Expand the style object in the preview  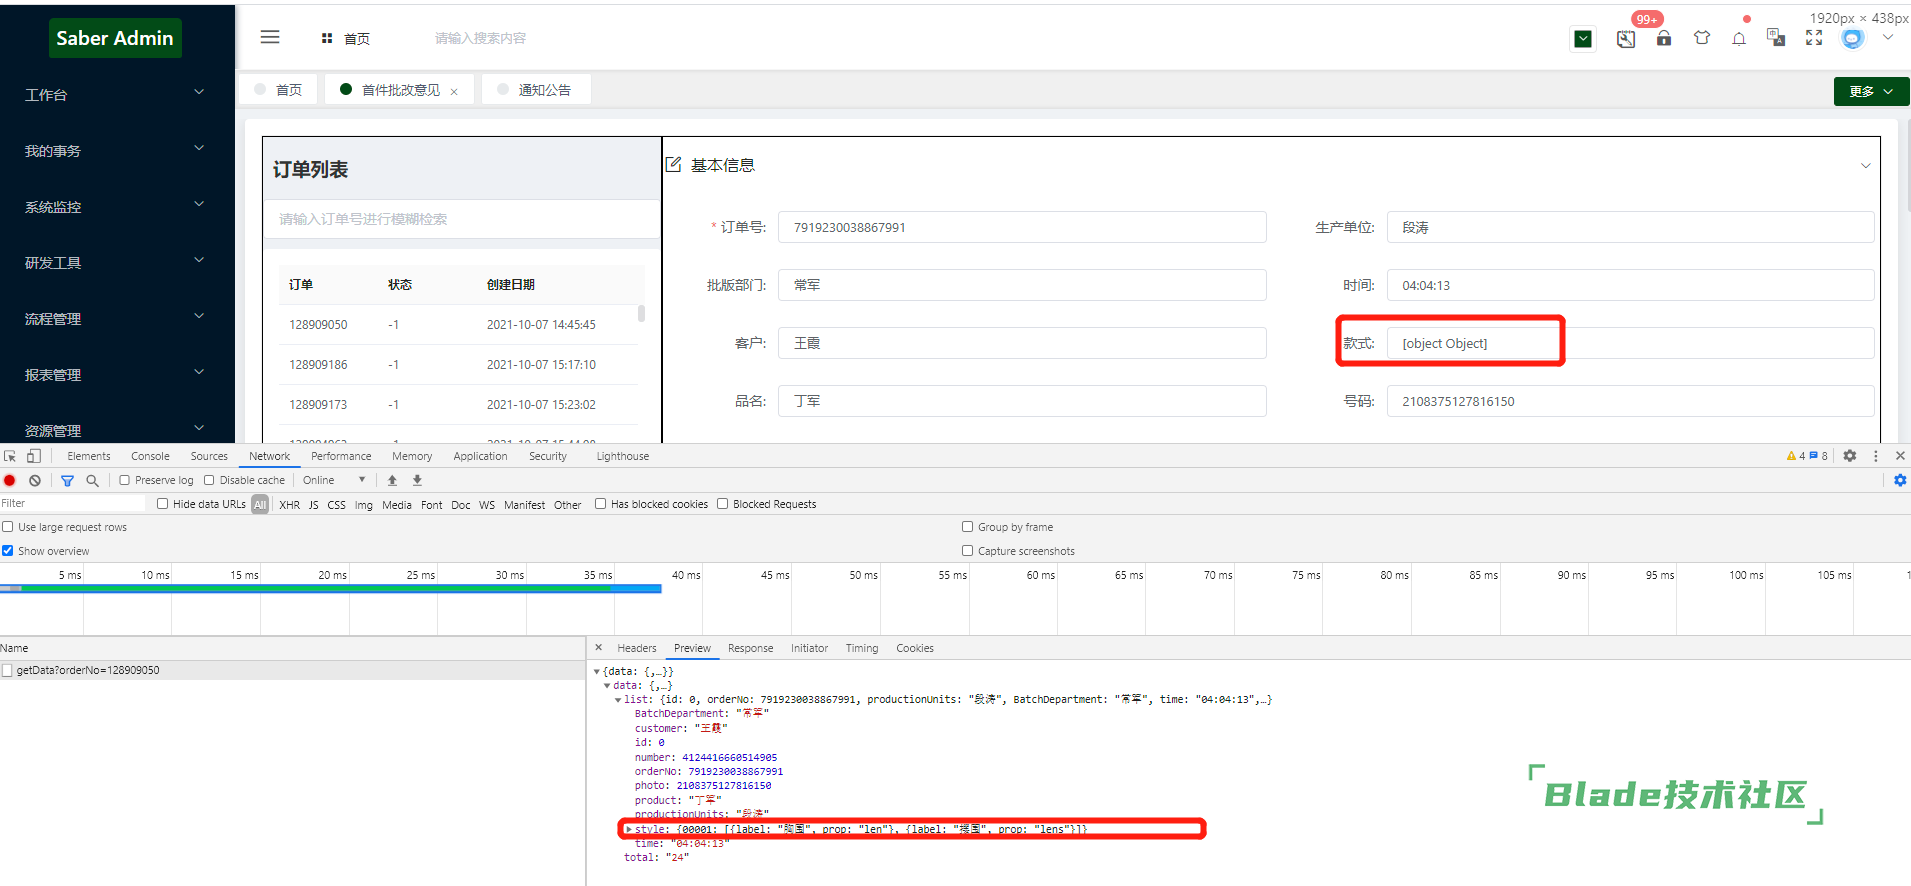click(628, 829)
